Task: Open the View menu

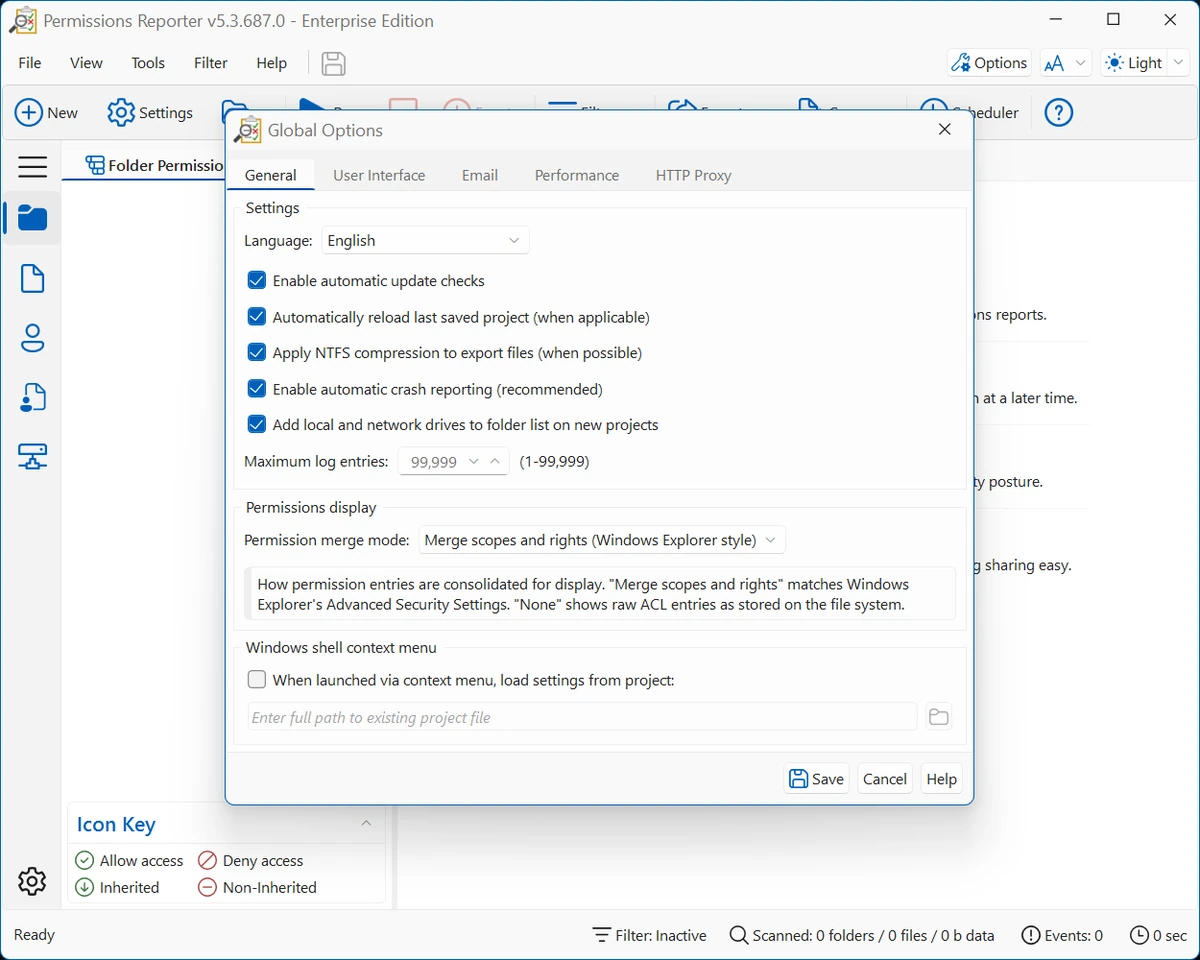Action: pos(86,63)
